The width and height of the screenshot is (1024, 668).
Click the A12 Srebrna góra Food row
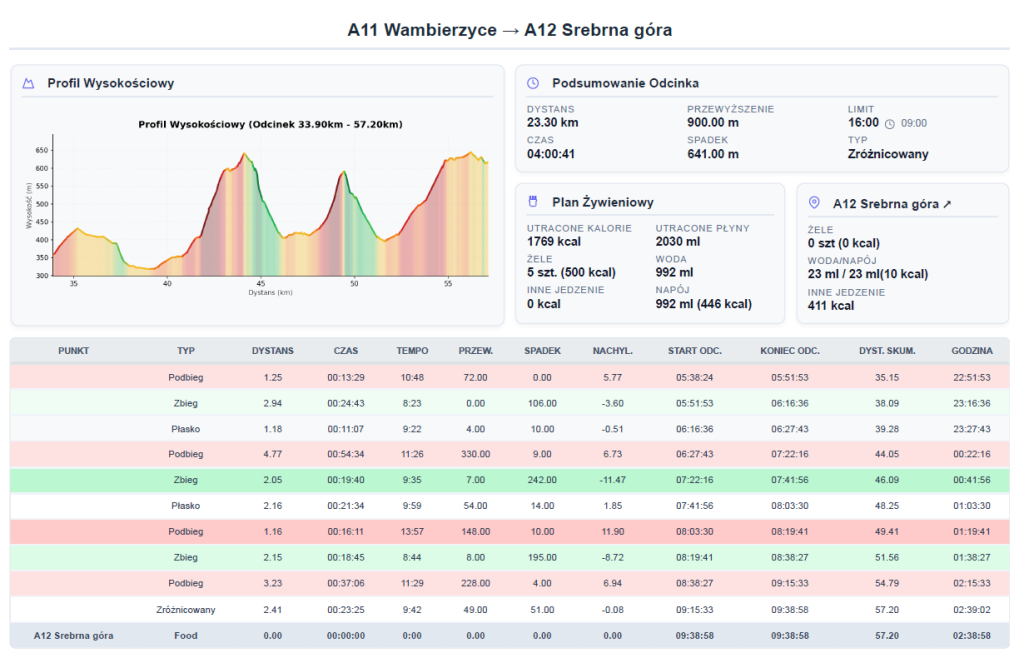tap(509, 635)
